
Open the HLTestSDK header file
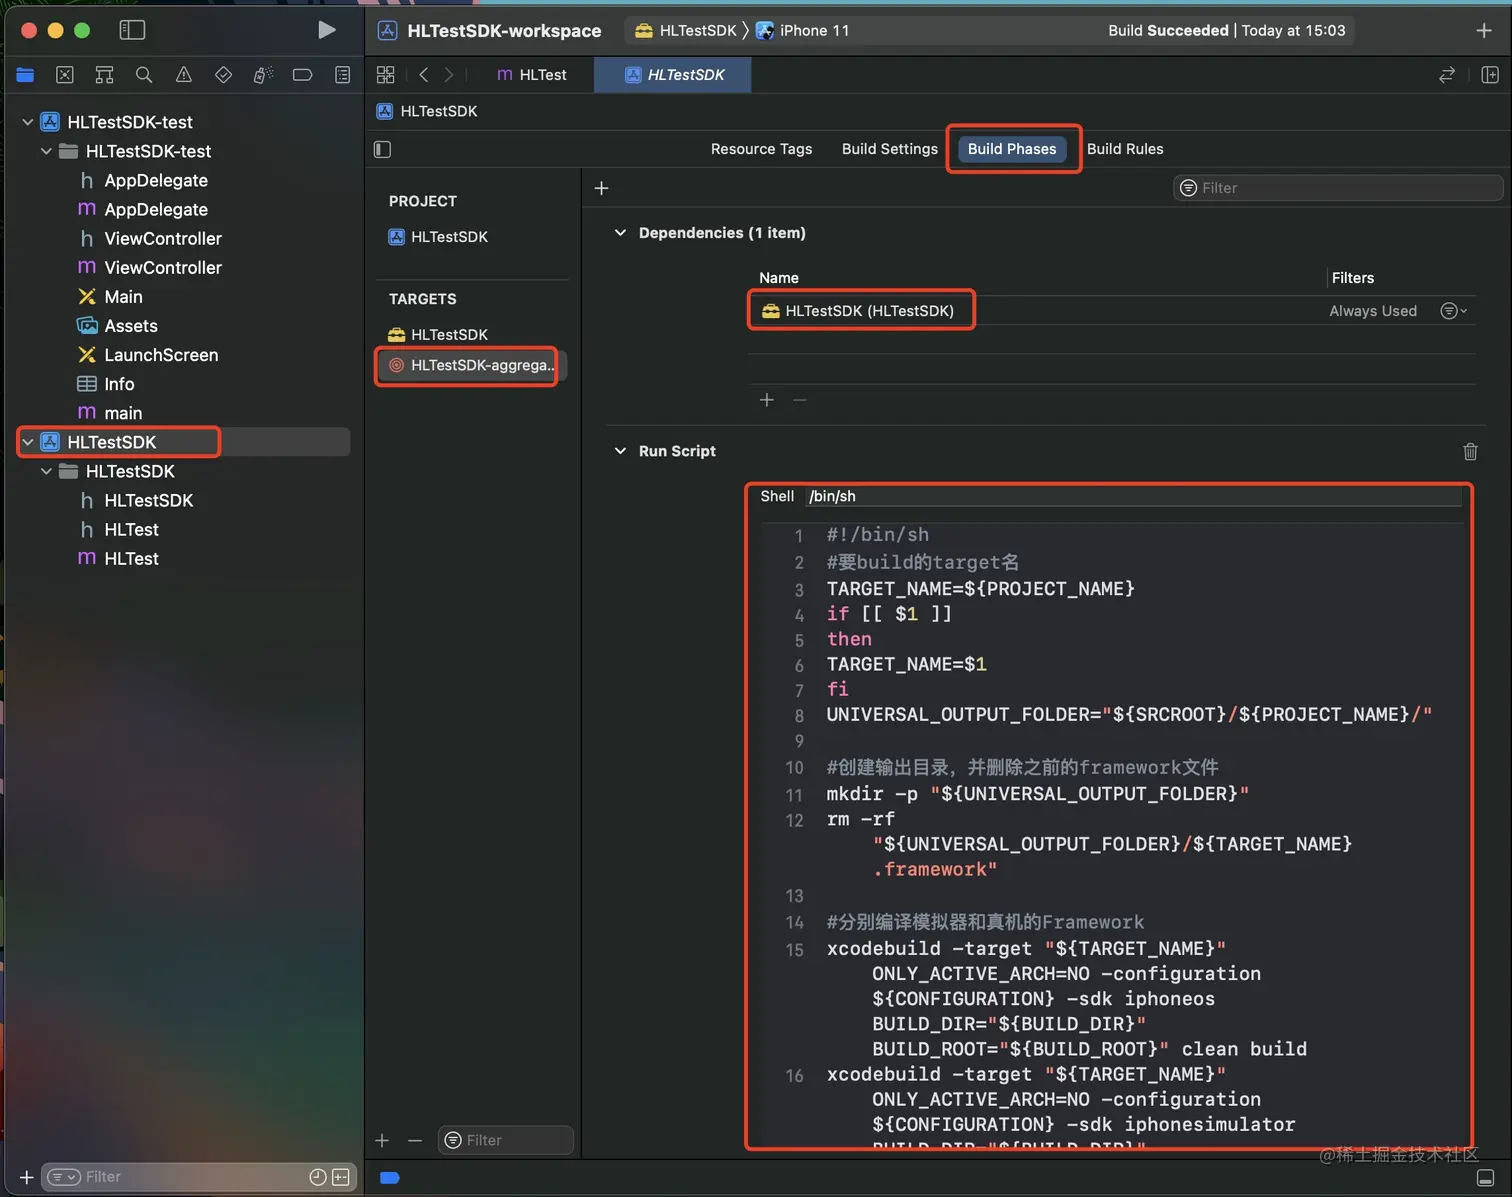[x=136, y=500]
